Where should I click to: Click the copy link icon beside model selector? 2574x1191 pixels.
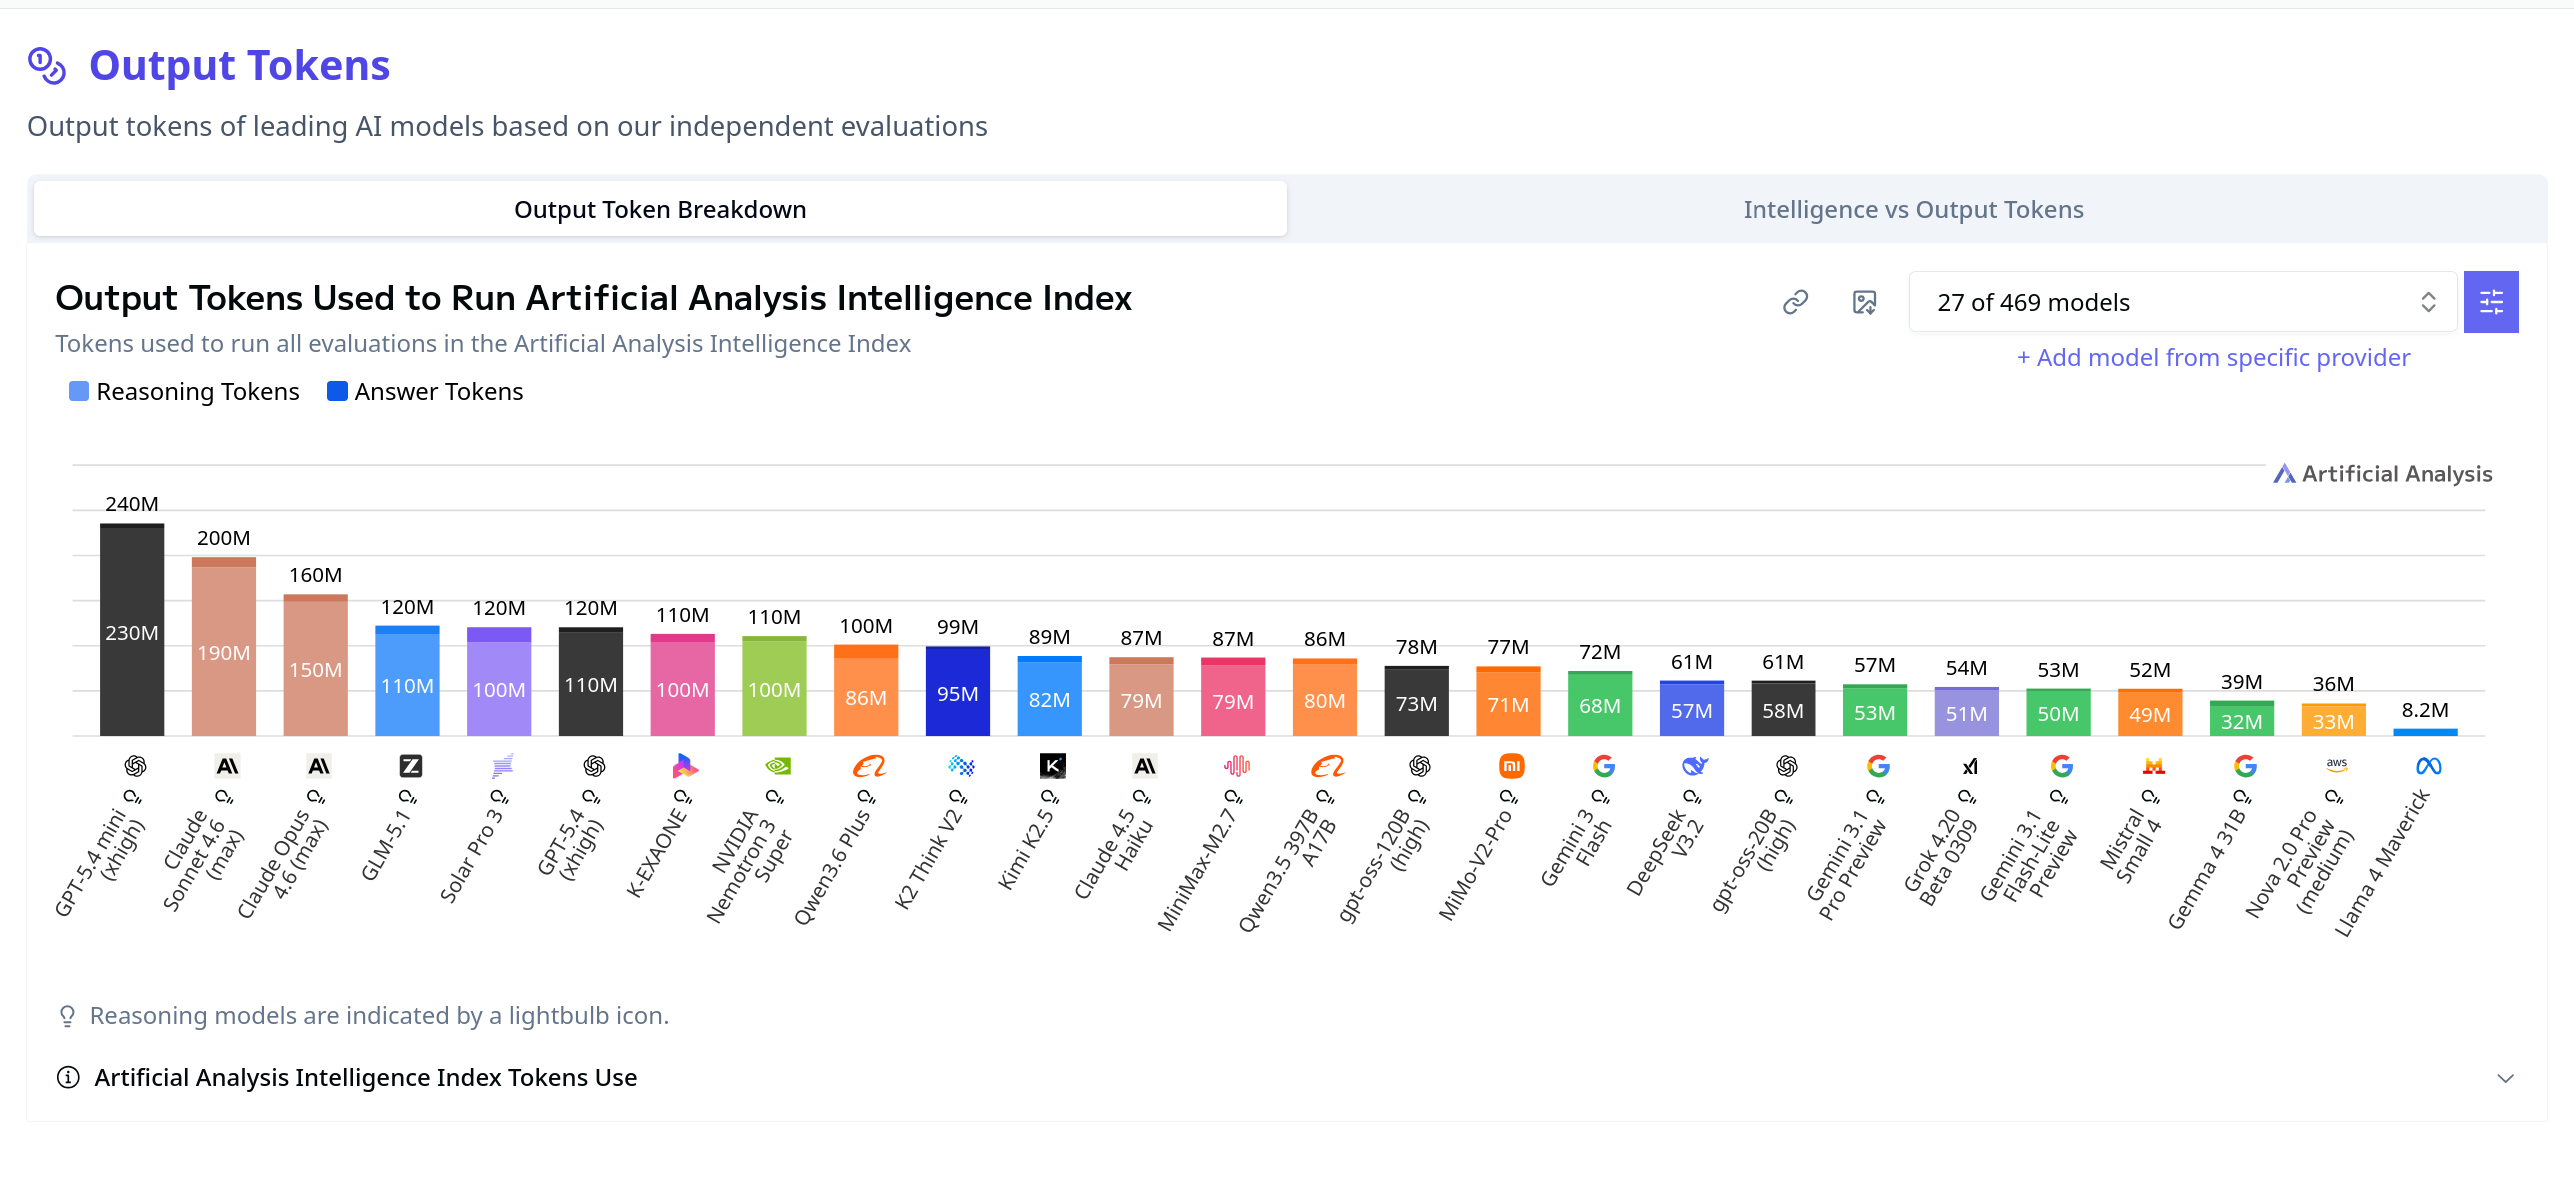pyautogui.click(x=1795, y=302)
